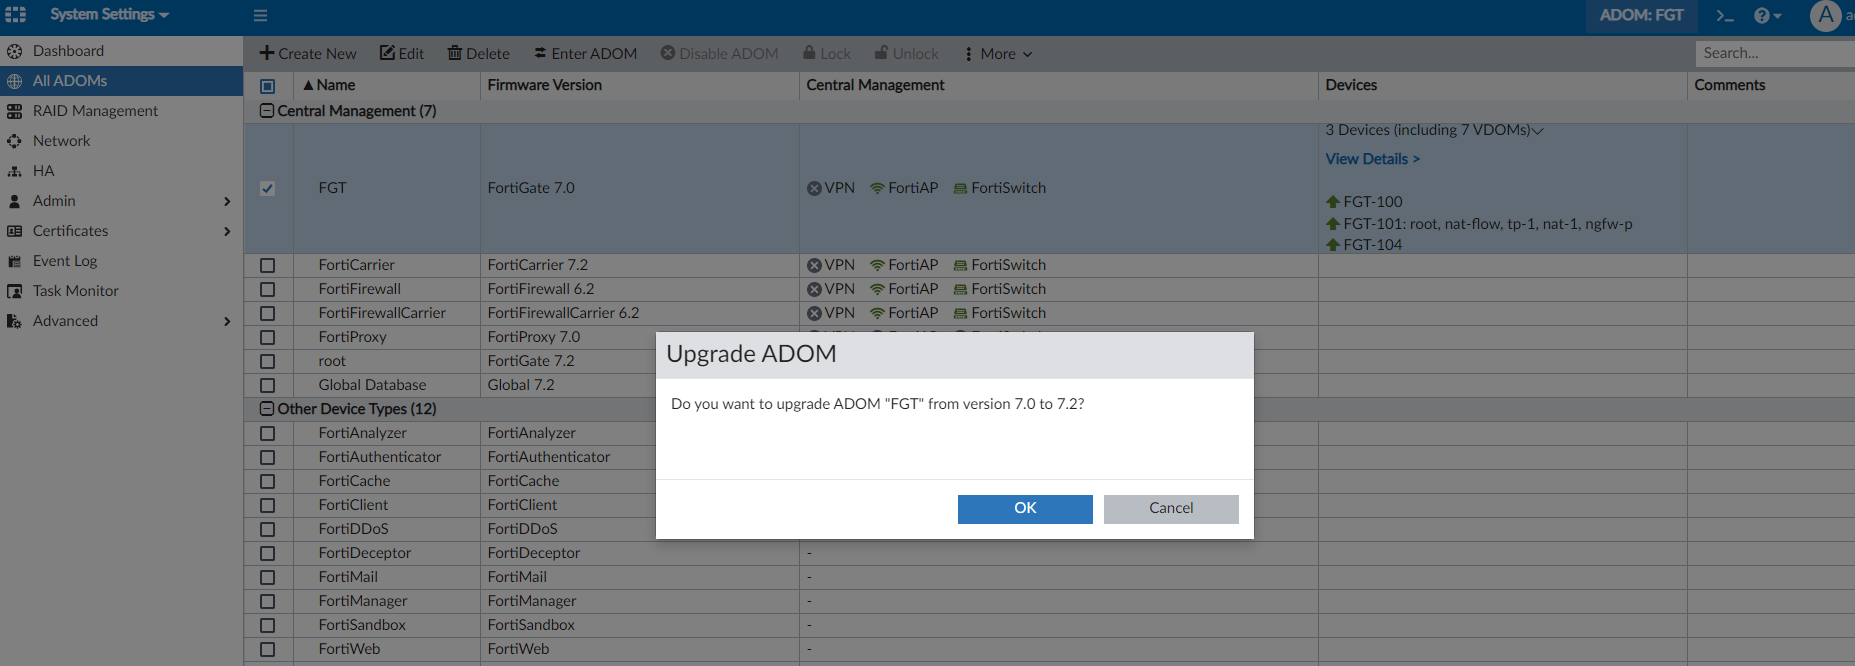Check the FortiMail row checkbox
The width and height of the screenshot is (1855, 666).
tap(267, 577)
